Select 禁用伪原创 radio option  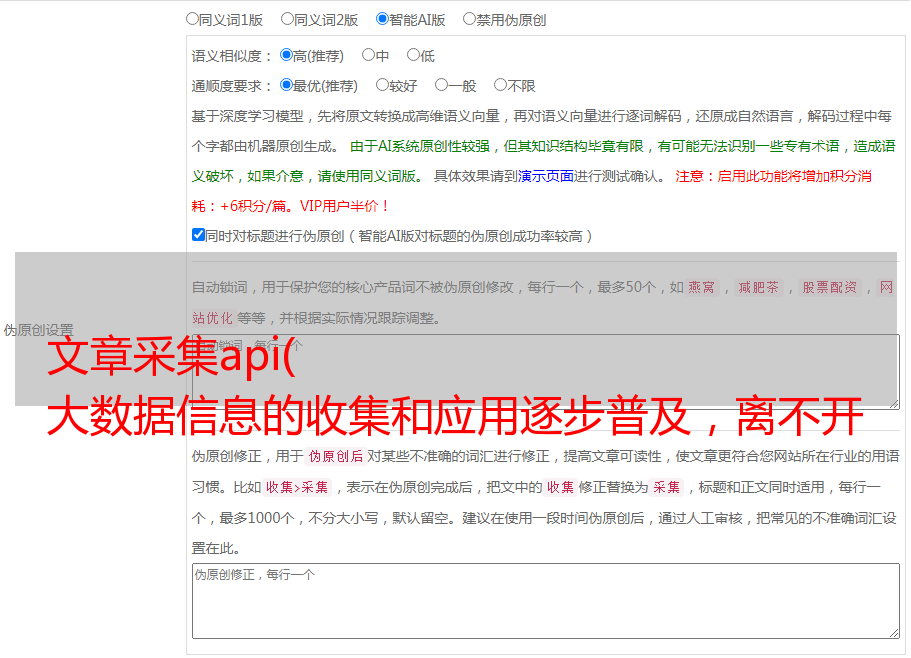coord(469,19)
